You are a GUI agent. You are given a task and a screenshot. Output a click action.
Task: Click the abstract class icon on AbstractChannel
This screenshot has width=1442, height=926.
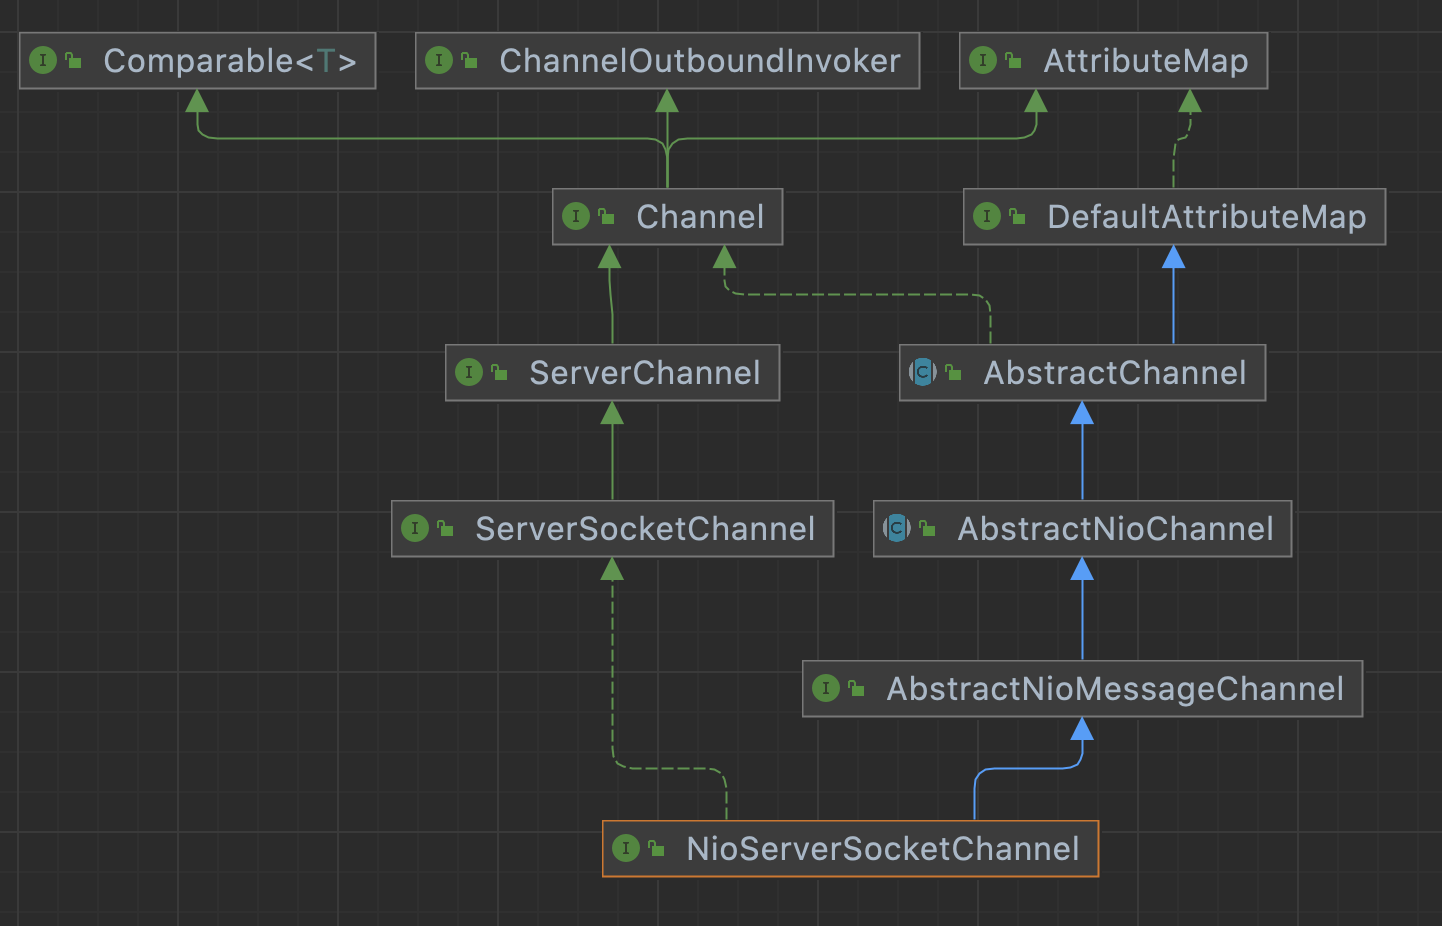pos(923,373)
